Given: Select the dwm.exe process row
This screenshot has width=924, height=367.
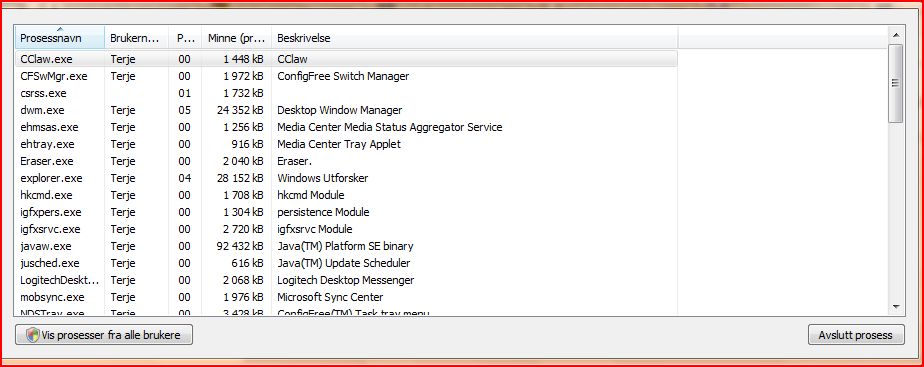Looking at the screenshot, I should click(346, 110).
